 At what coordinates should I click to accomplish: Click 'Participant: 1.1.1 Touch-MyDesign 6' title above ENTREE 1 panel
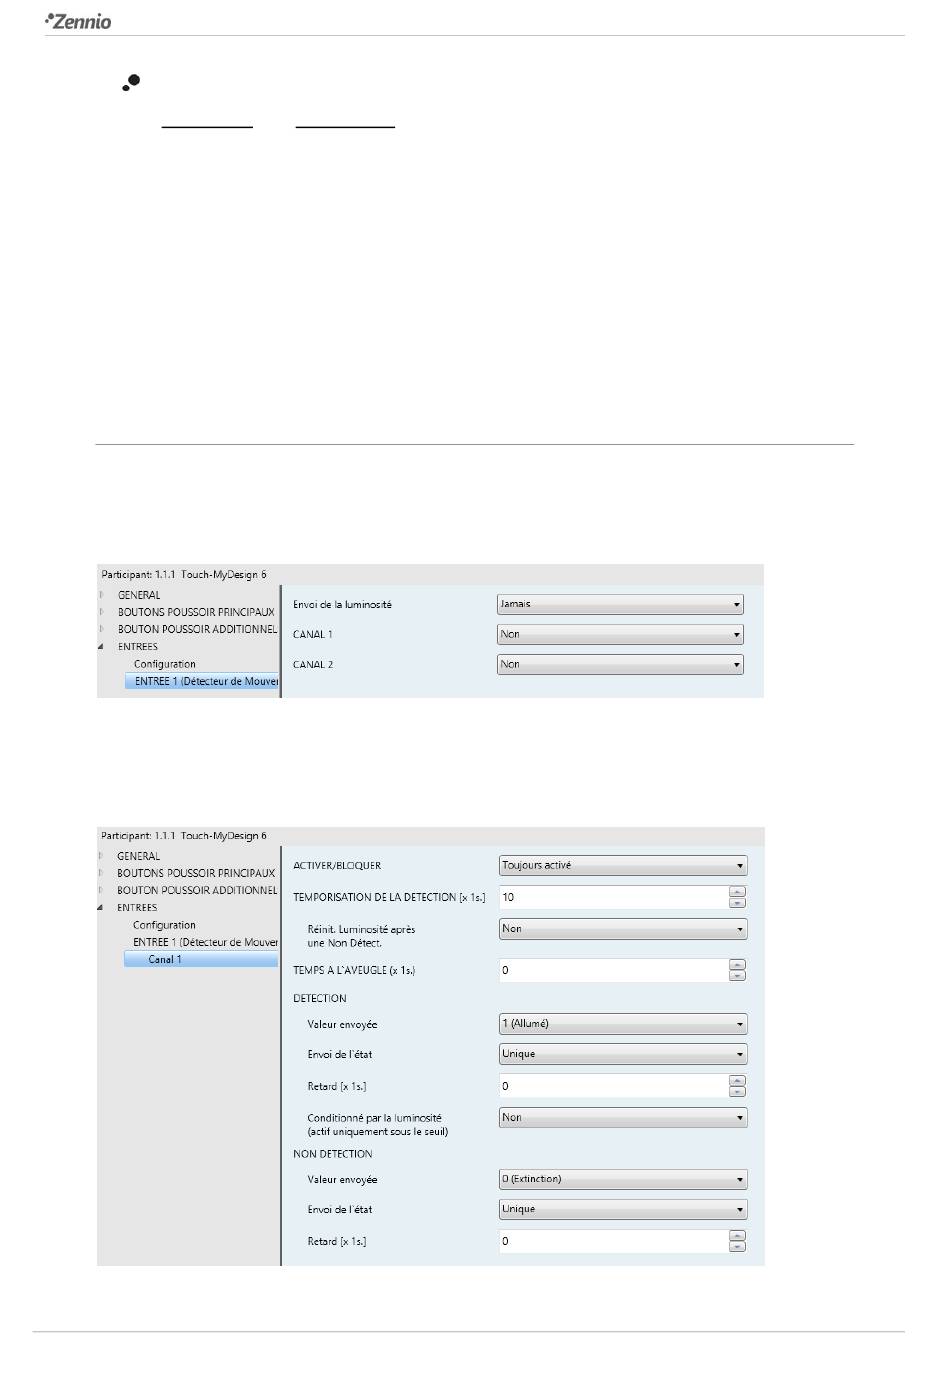click(x=184, y=575)
